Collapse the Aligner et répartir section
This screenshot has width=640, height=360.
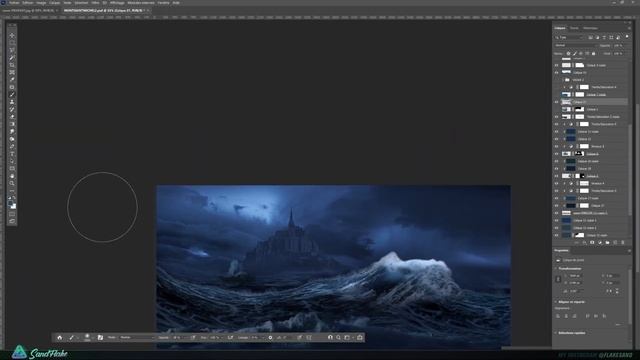[x=556, y=302]
